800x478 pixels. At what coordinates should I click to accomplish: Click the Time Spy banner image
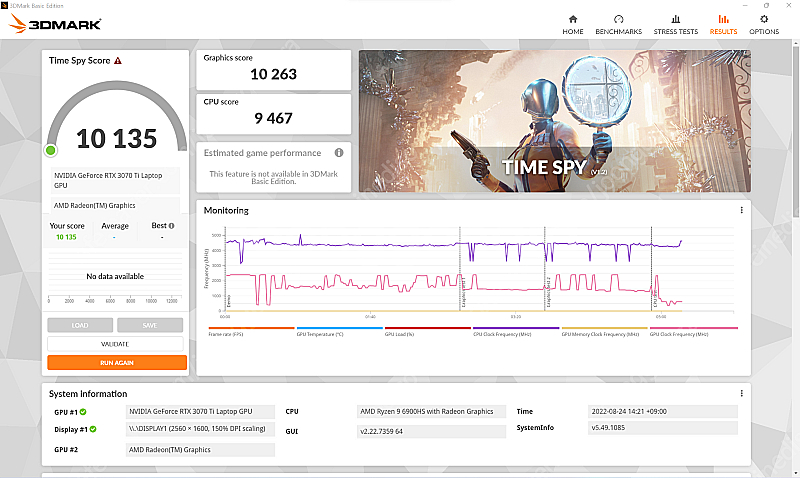[x=555, y=121]
